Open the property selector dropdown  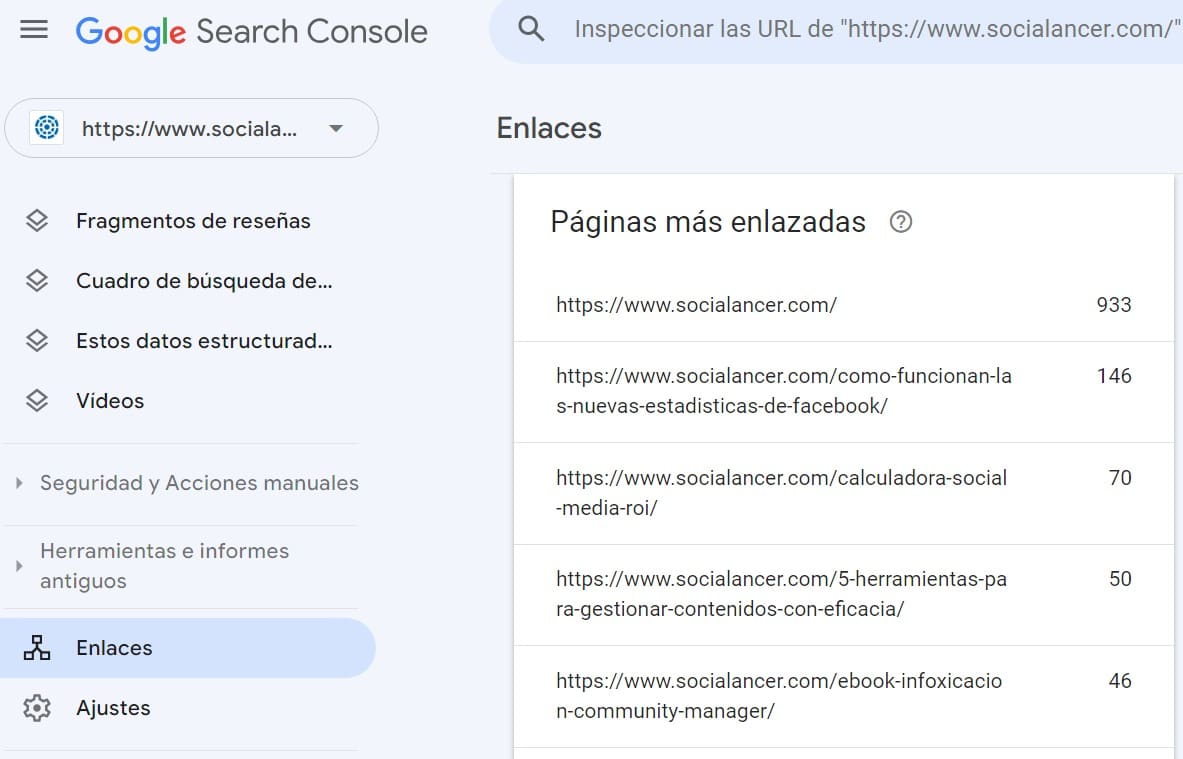click(x=336, y=128)
